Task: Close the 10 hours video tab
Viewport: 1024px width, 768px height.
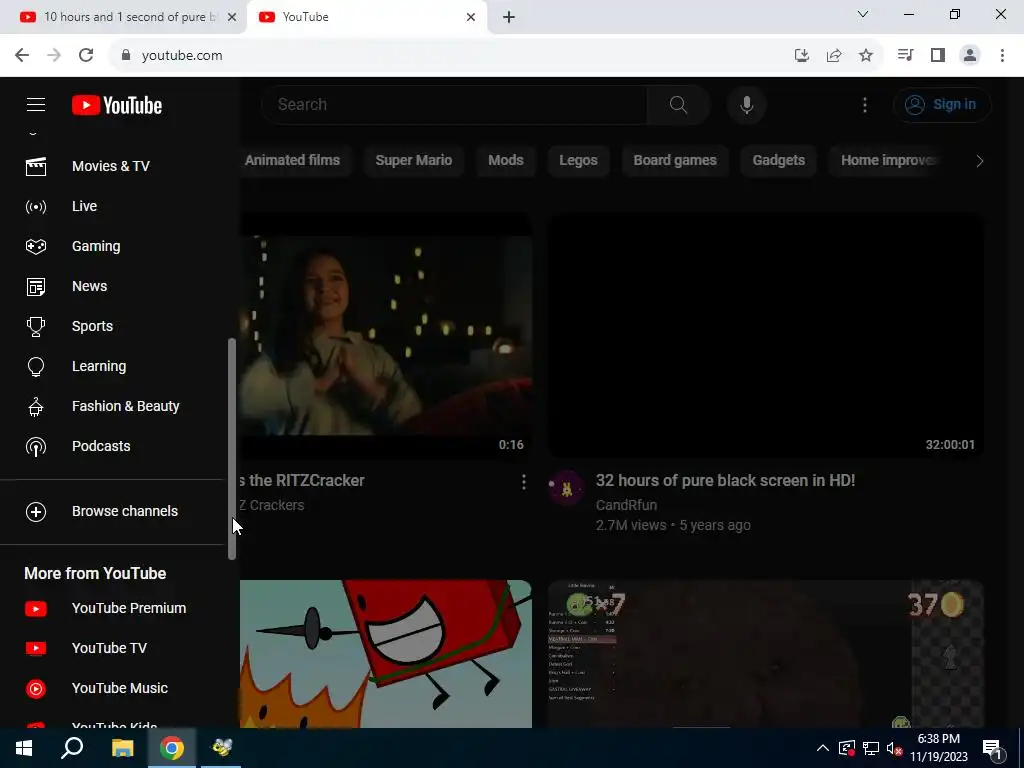Action: [232, 18]
